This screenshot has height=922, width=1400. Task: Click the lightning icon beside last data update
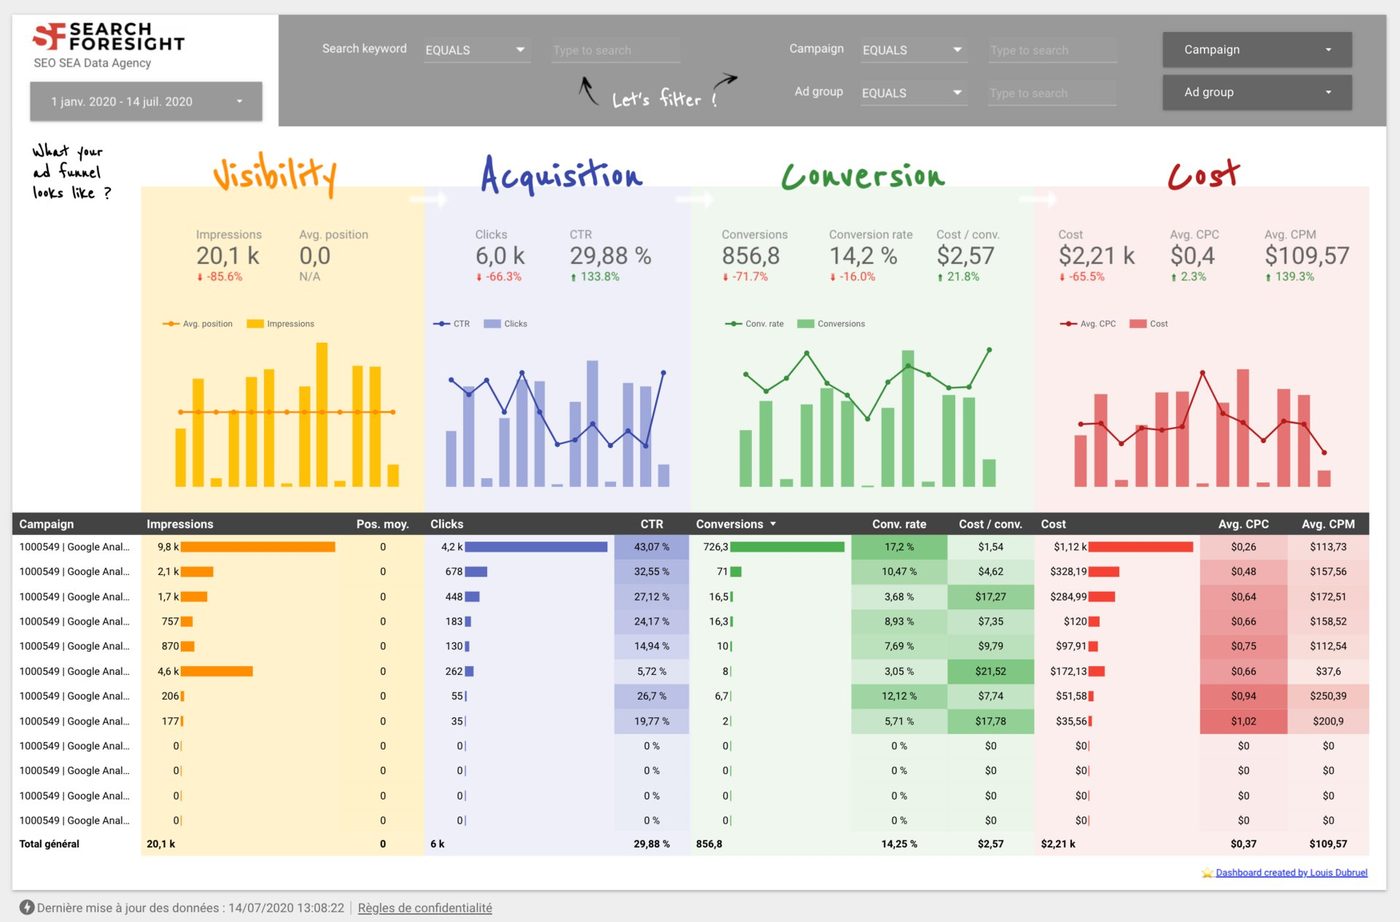point(27,908)
